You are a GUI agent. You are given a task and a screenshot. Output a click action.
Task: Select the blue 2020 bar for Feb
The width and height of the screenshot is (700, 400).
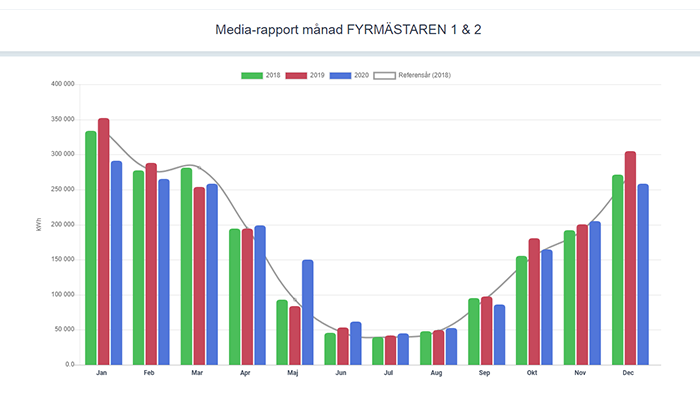point(164,272)
